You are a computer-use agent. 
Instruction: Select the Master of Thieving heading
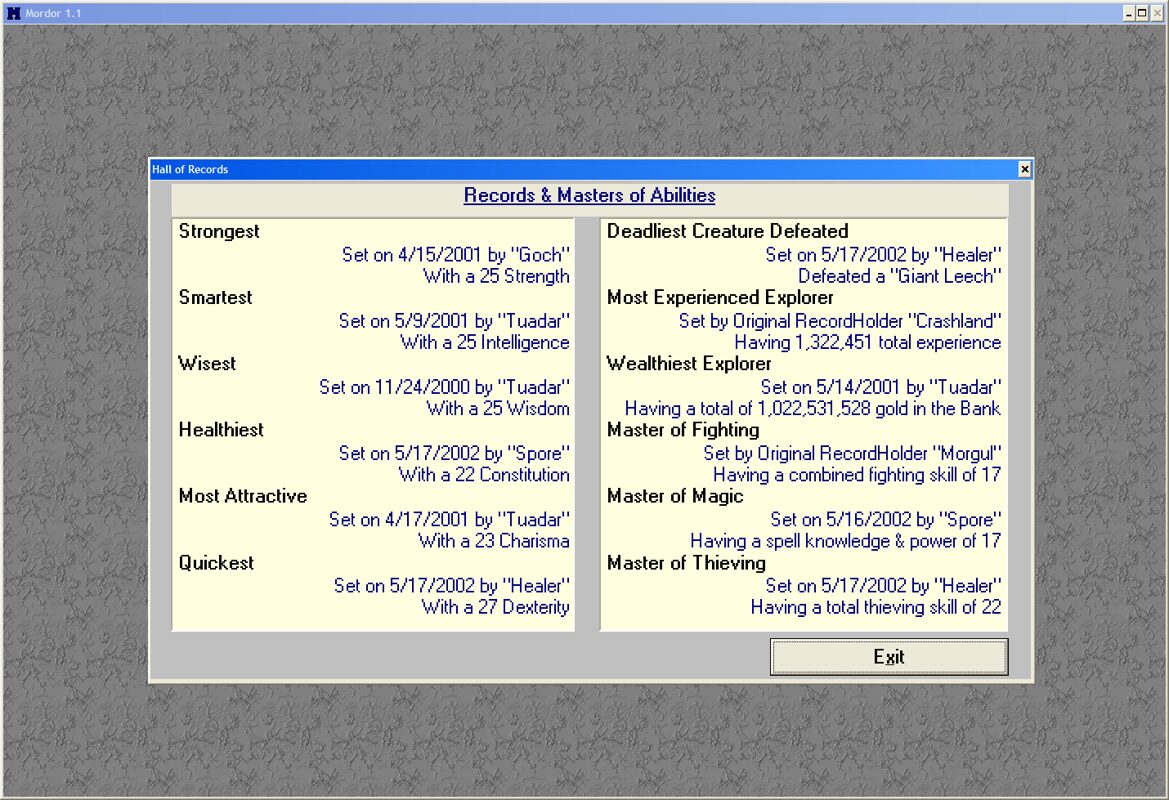686,562
